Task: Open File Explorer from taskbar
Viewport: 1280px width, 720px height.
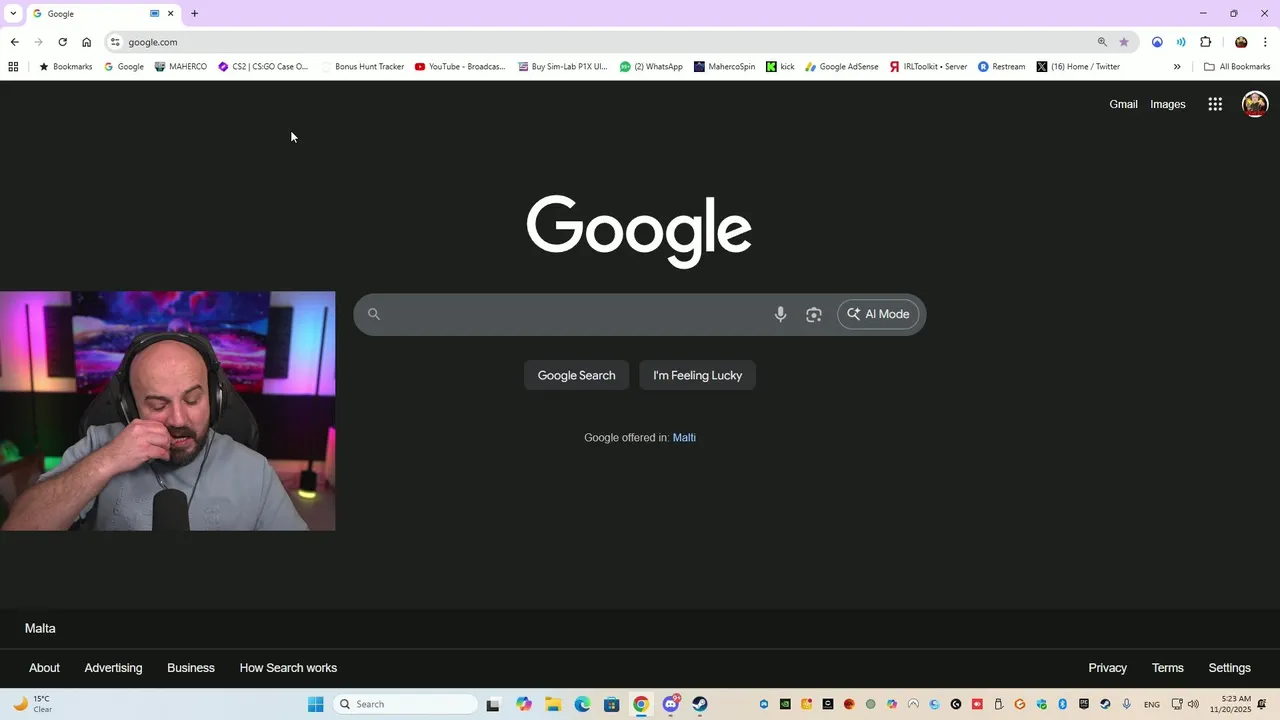Action: pos(553,704)
